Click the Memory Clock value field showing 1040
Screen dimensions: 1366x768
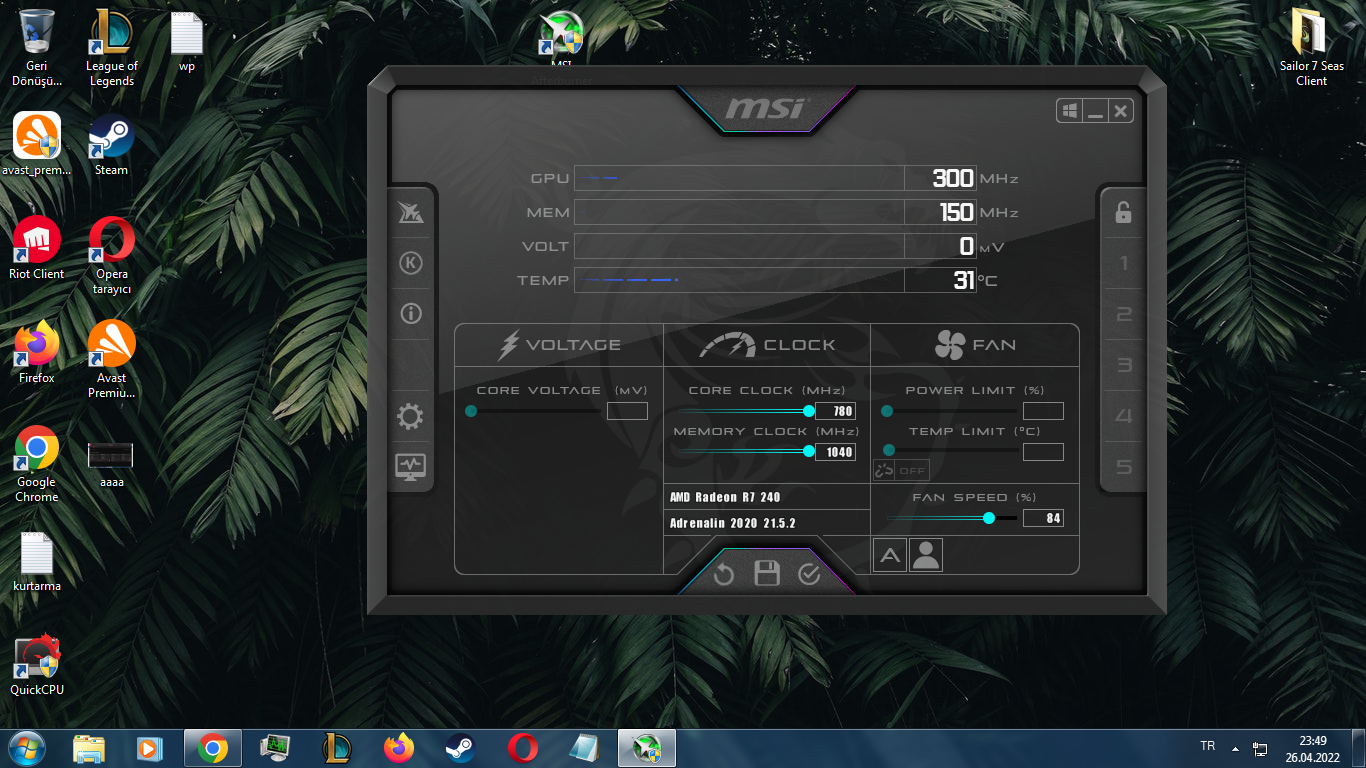836,452
